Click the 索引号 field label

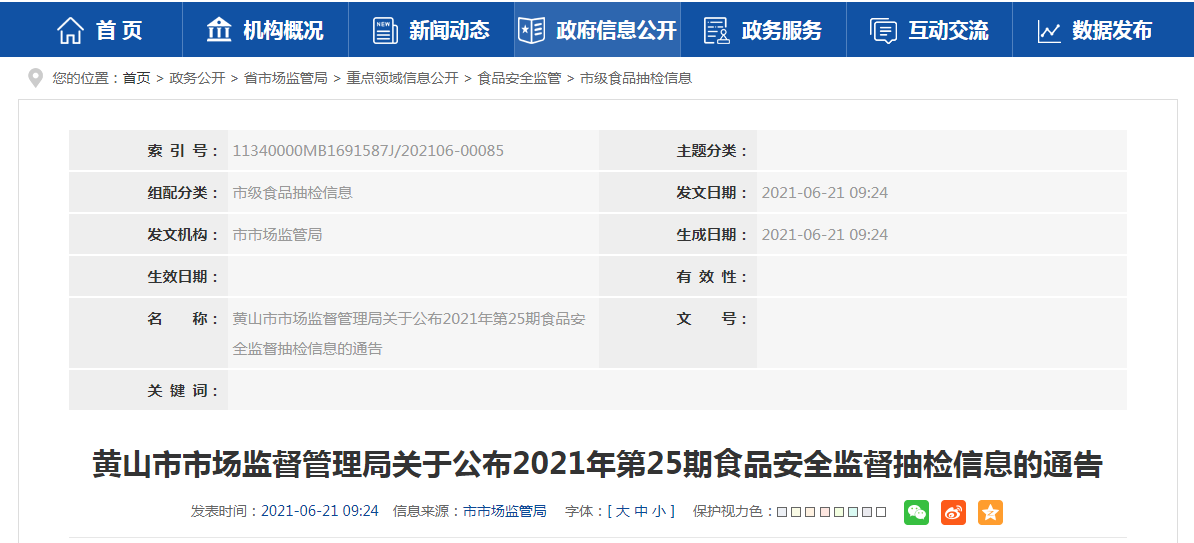tap(183, 151)
